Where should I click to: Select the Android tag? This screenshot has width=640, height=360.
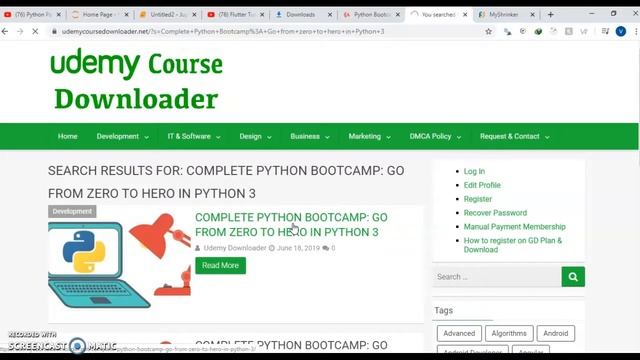(556, 333)
